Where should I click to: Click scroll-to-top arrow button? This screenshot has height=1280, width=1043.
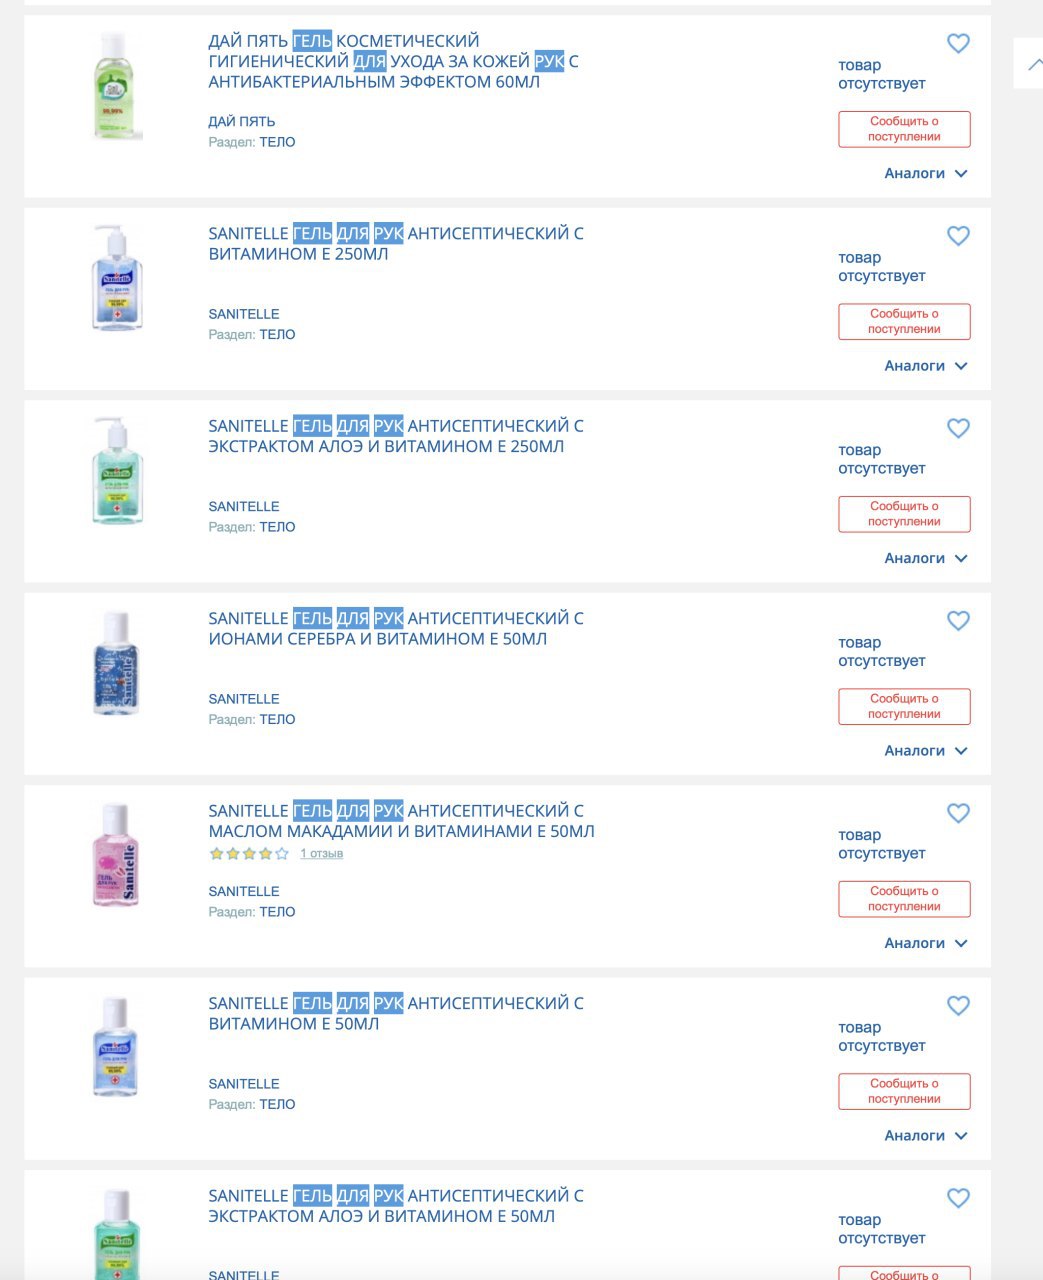1034,64
